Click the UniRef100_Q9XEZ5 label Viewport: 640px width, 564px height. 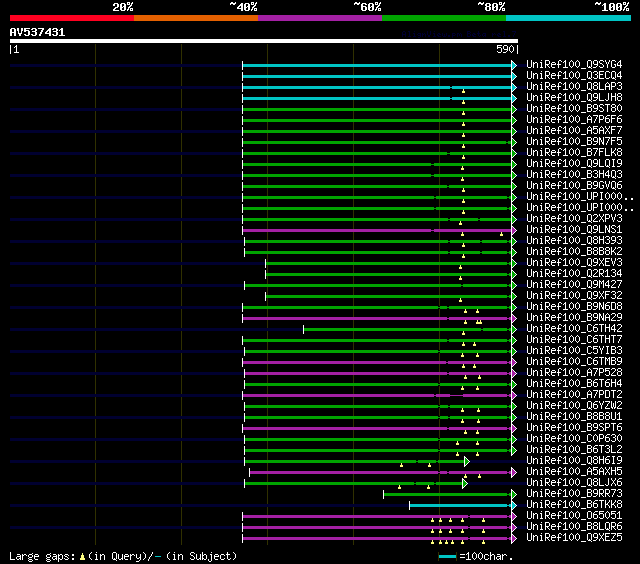[574, 538]
